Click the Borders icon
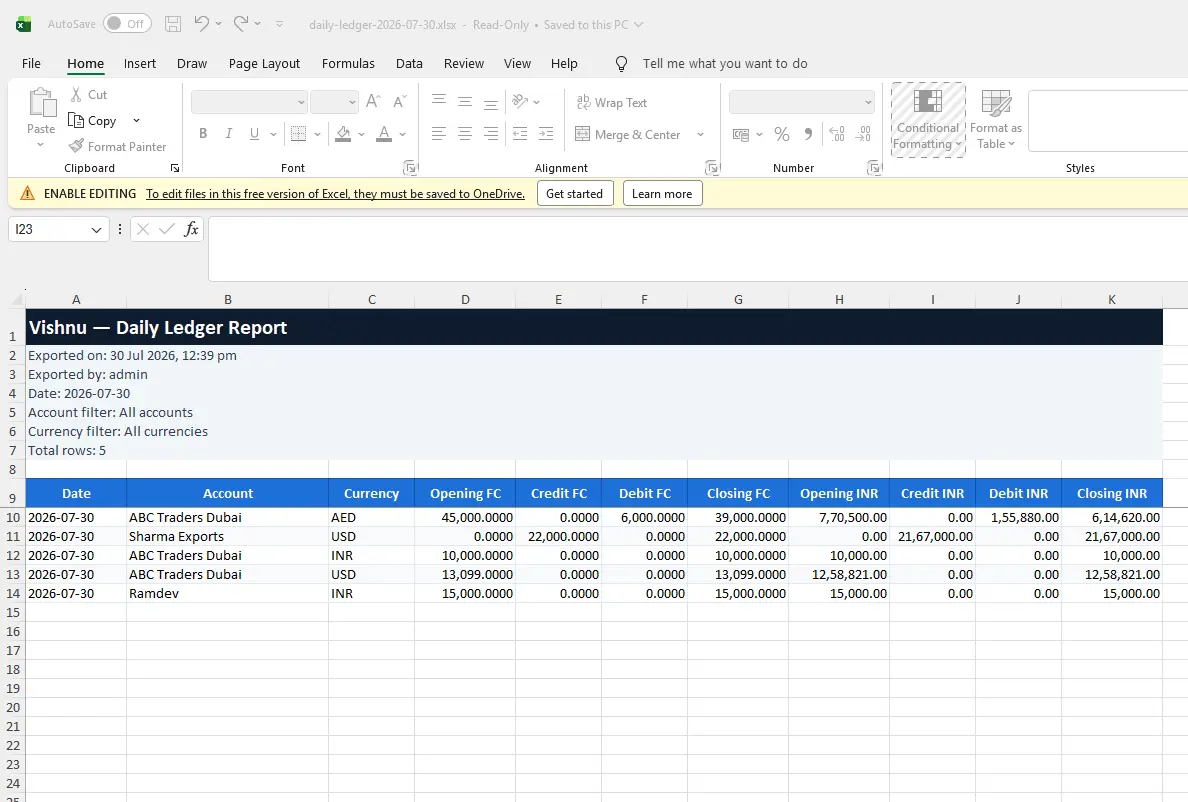The image size is (1188, 802). 299,134
